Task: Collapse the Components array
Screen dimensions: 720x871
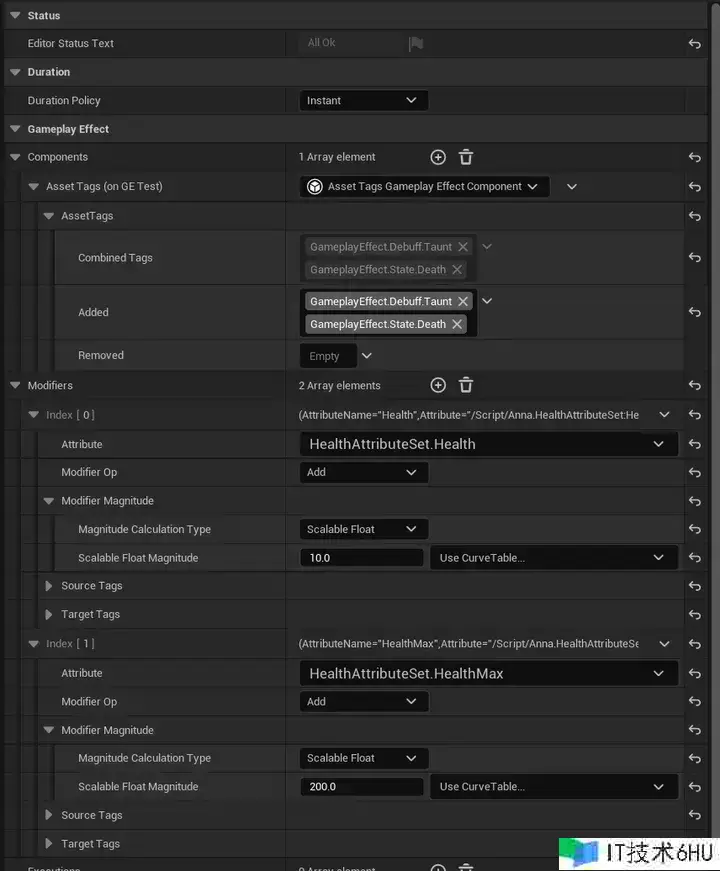Action: coord(15,157)
